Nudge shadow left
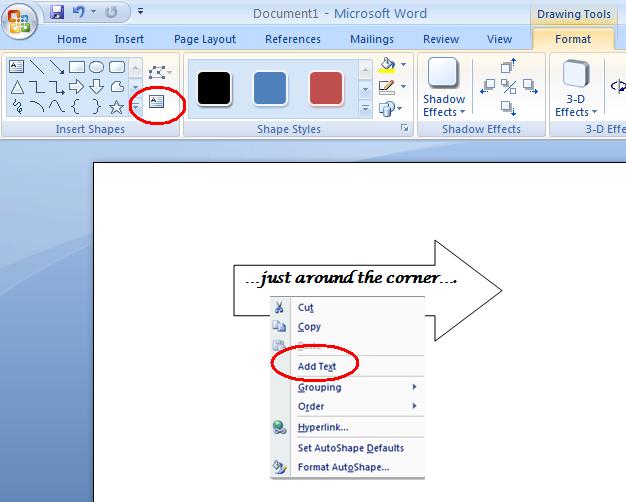 (487, 86)
